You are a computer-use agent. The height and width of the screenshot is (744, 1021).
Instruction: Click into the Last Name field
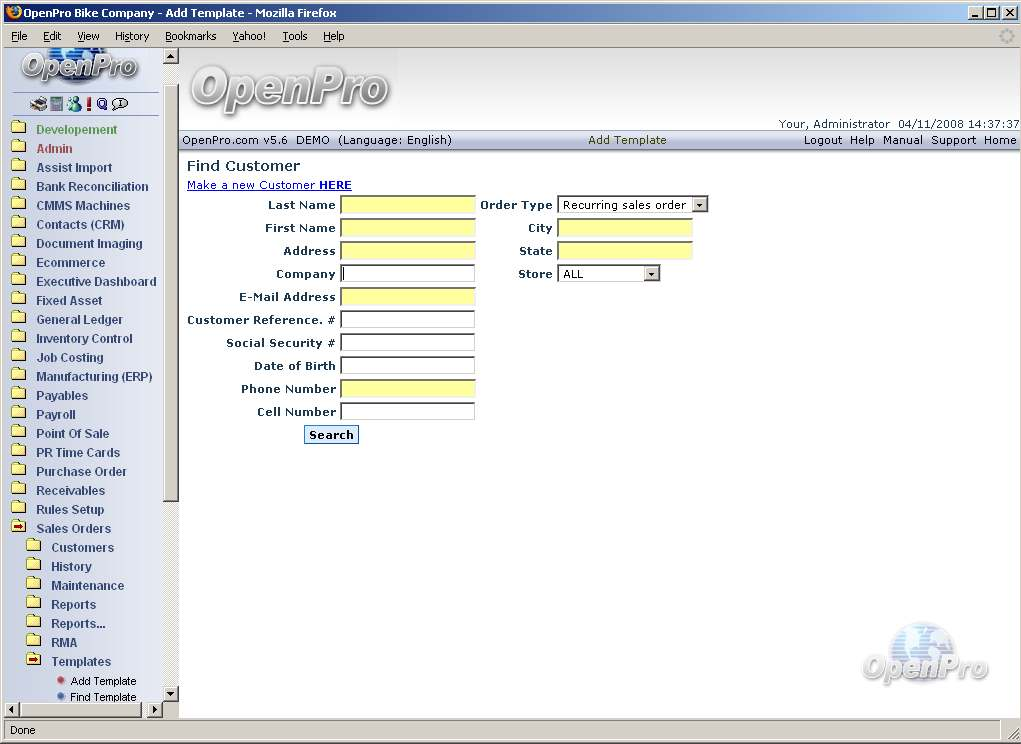(x=407, y=205)
